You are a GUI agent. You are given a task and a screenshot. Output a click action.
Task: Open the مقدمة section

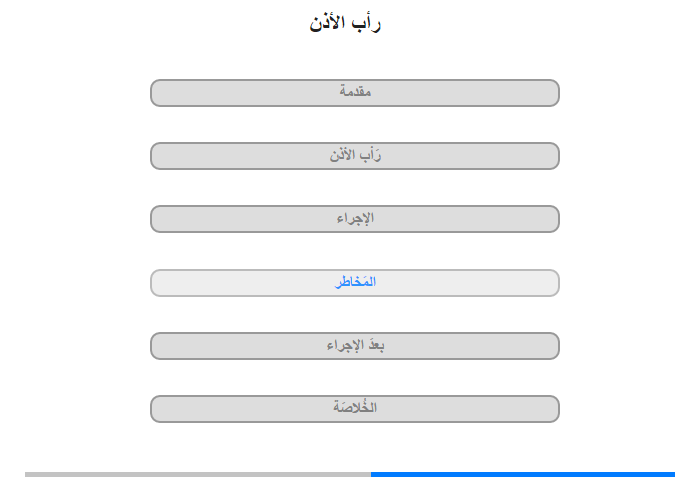[354, 93]
